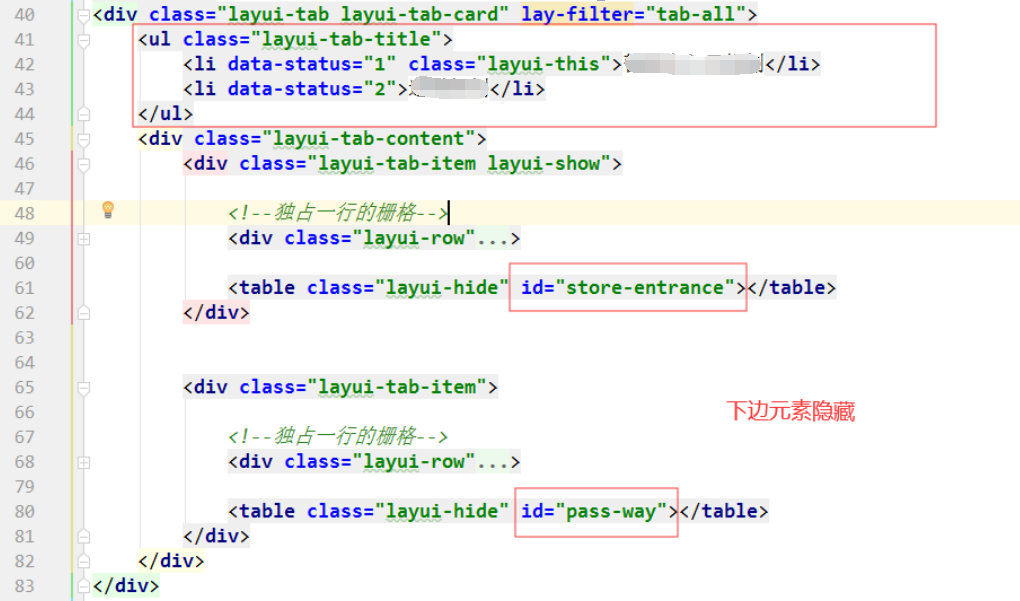1020x601 pixels.
Task: Click line number 40 in the gutter
Action: point(25,15)
